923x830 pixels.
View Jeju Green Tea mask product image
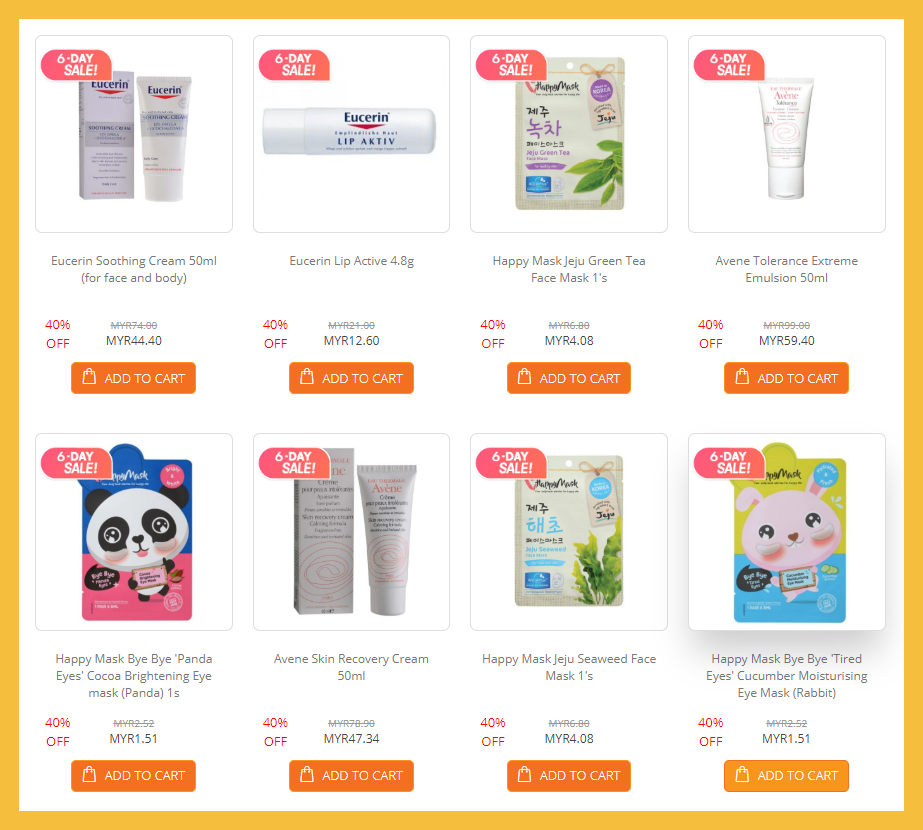[569, 134]
